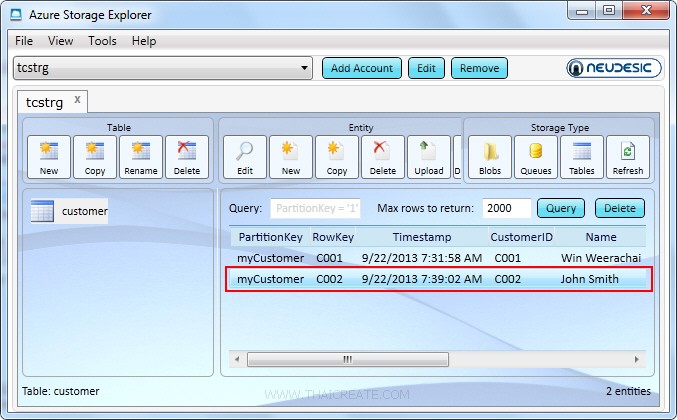Click the Add Account button
Screen dimensions: 677x420
tap(361, 68)
